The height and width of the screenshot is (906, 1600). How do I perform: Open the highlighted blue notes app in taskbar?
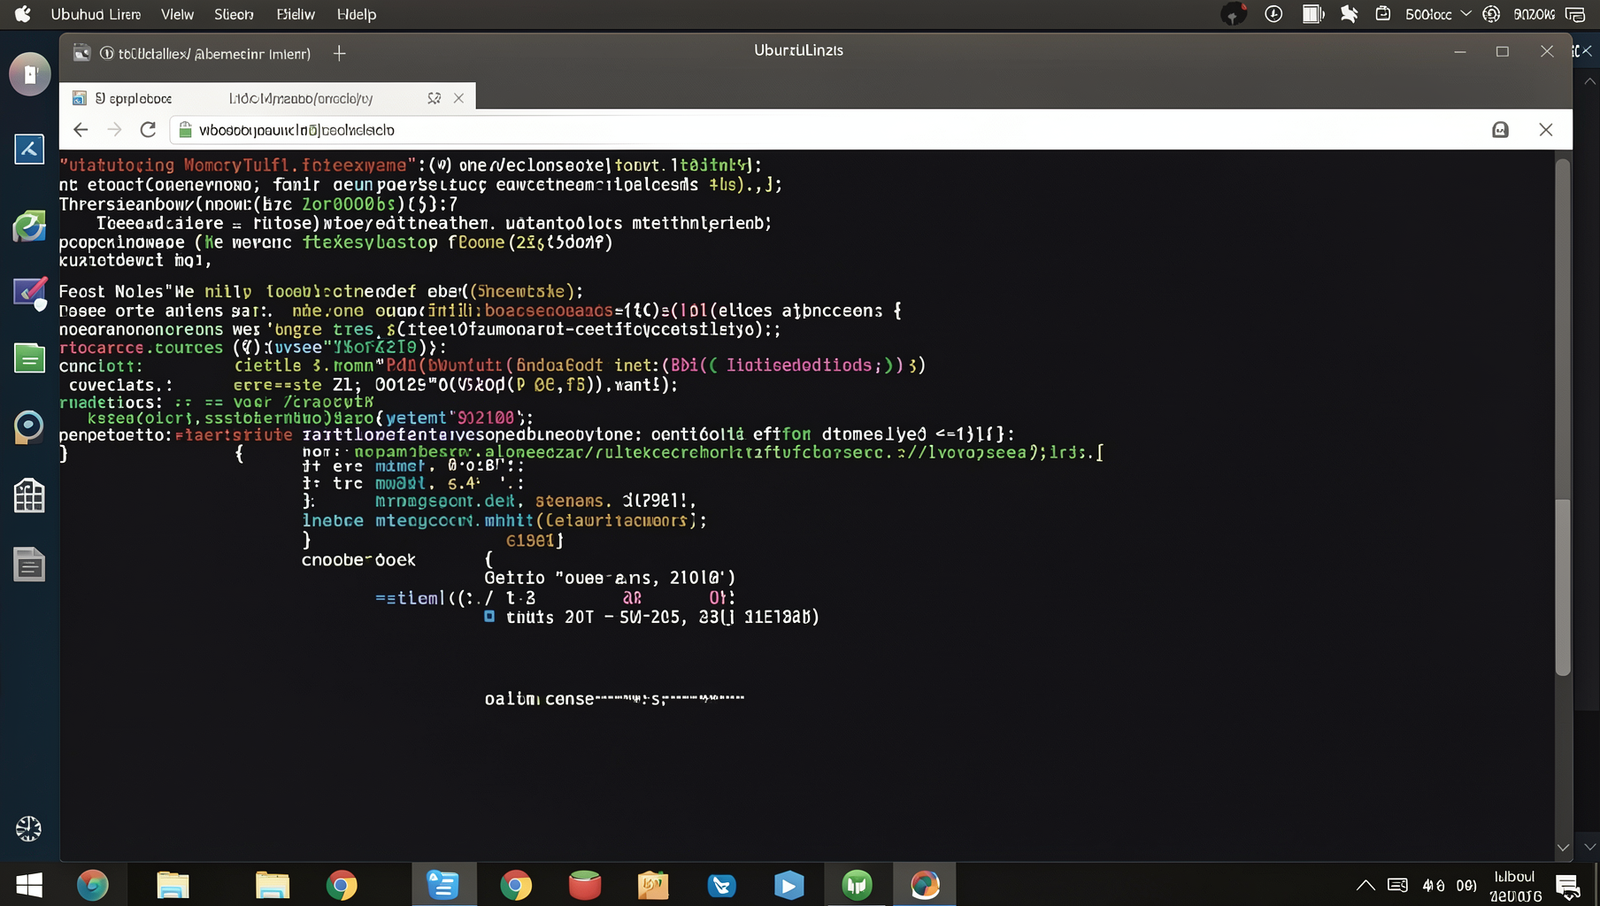[x=443, y=885]
